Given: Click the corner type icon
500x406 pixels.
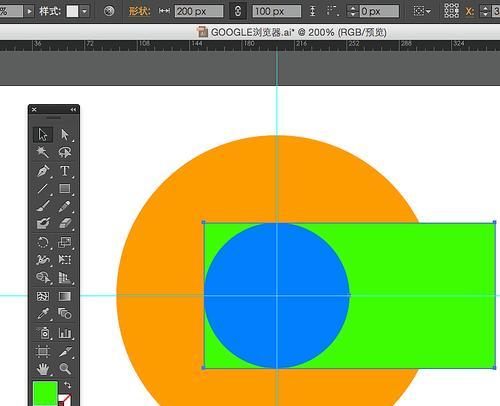Looking at the screenshot, I should (332, 11).
